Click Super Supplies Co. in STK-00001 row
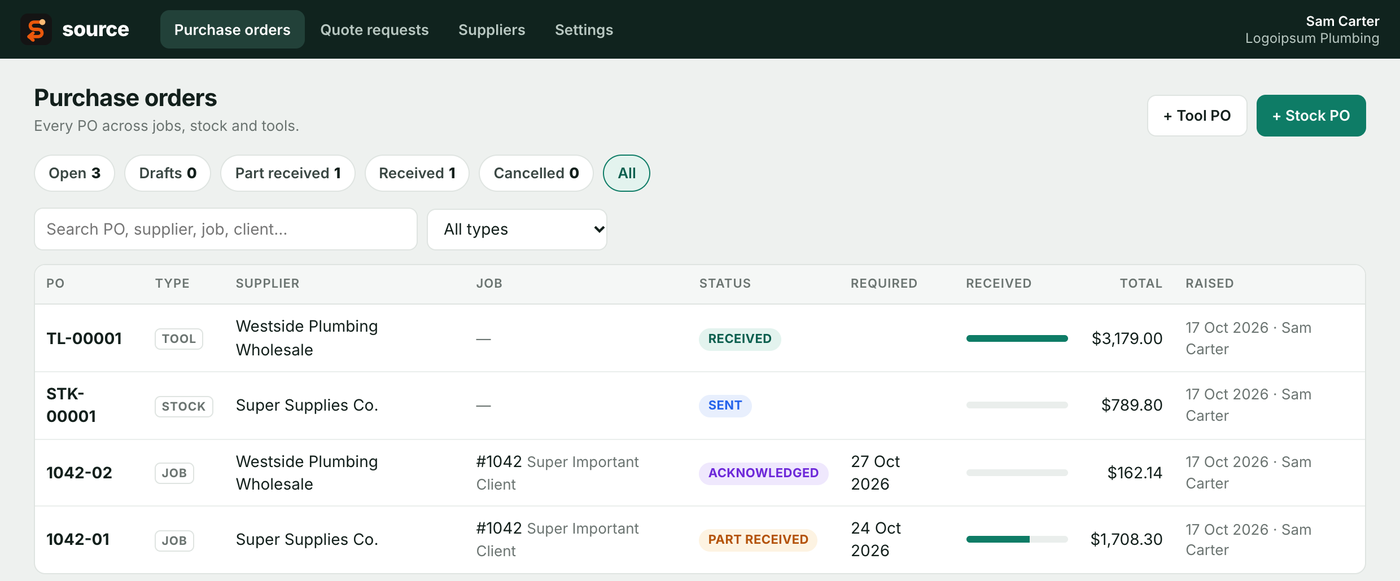Viewport: 1400px width, 581px height. pyautogui.click(x=307, y=405)
